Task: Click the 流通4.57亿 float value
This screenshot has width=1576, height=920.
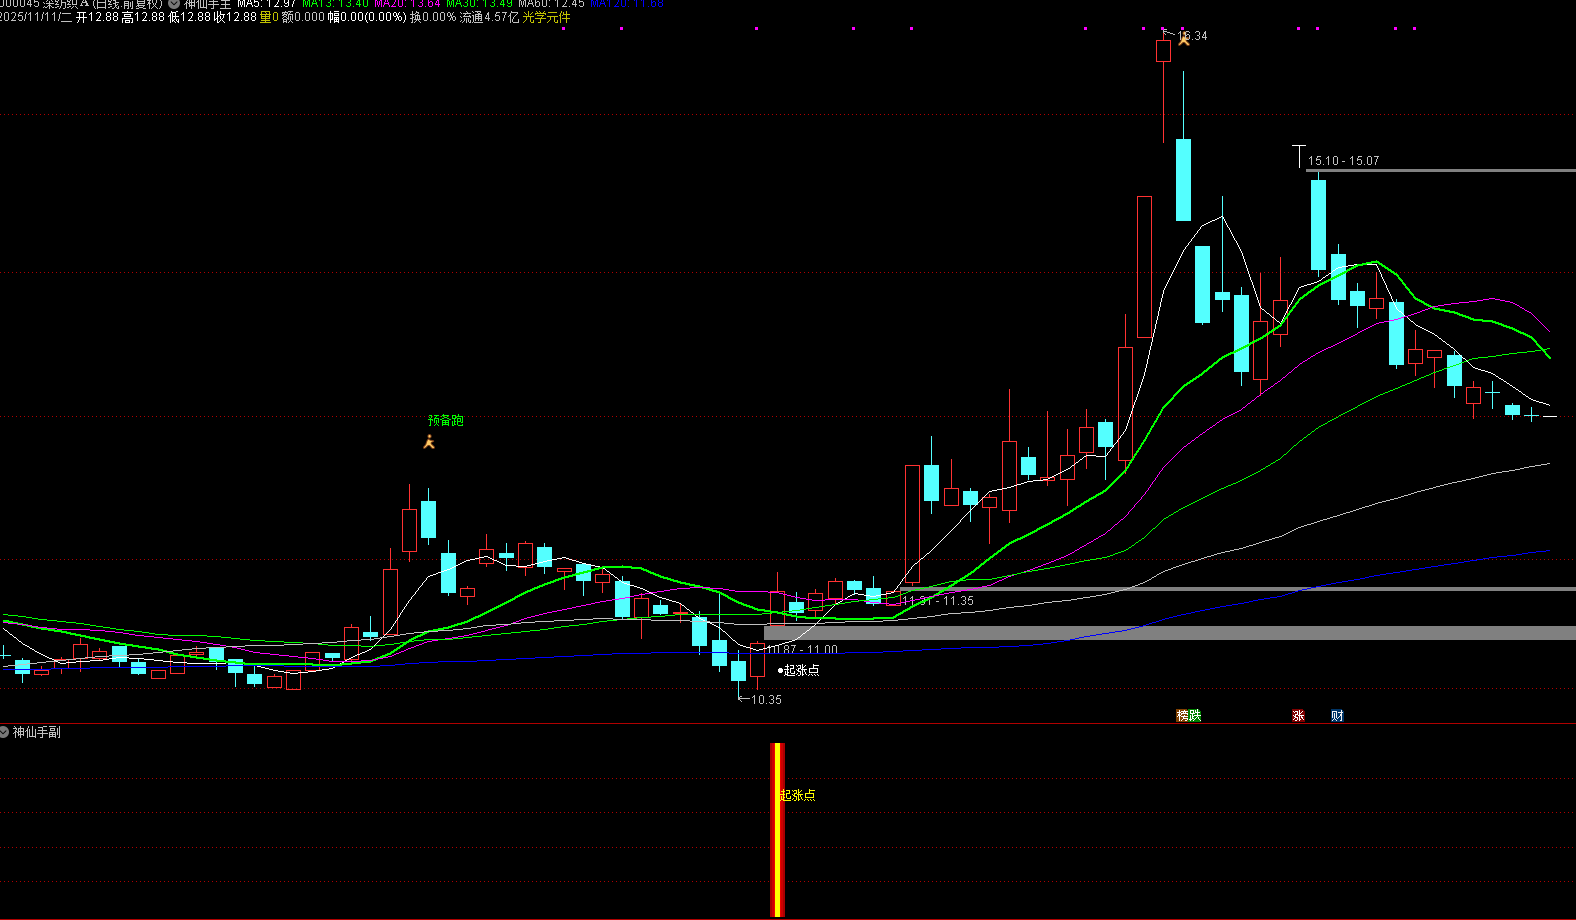Action: (x=490, y=17)
